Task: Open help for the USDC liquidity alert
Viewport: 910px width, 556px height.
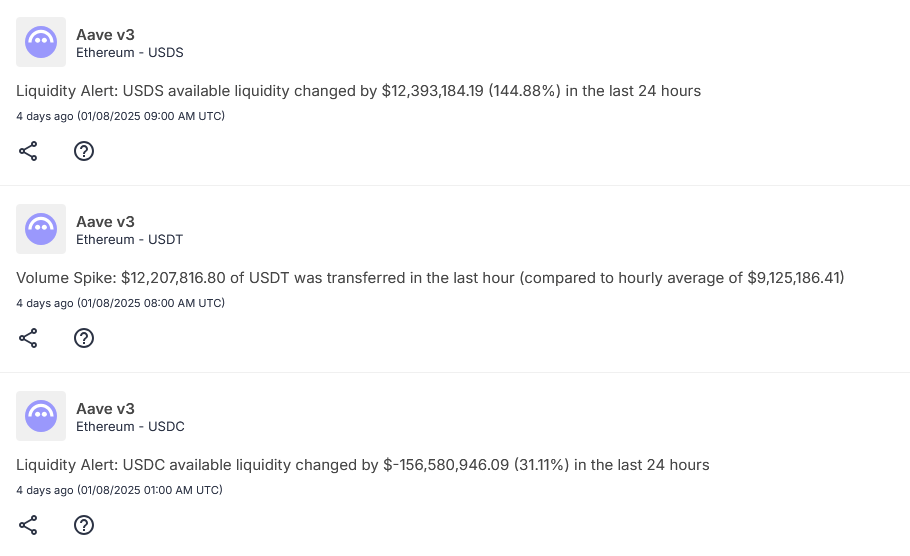Action: click(x=84, y=525)
